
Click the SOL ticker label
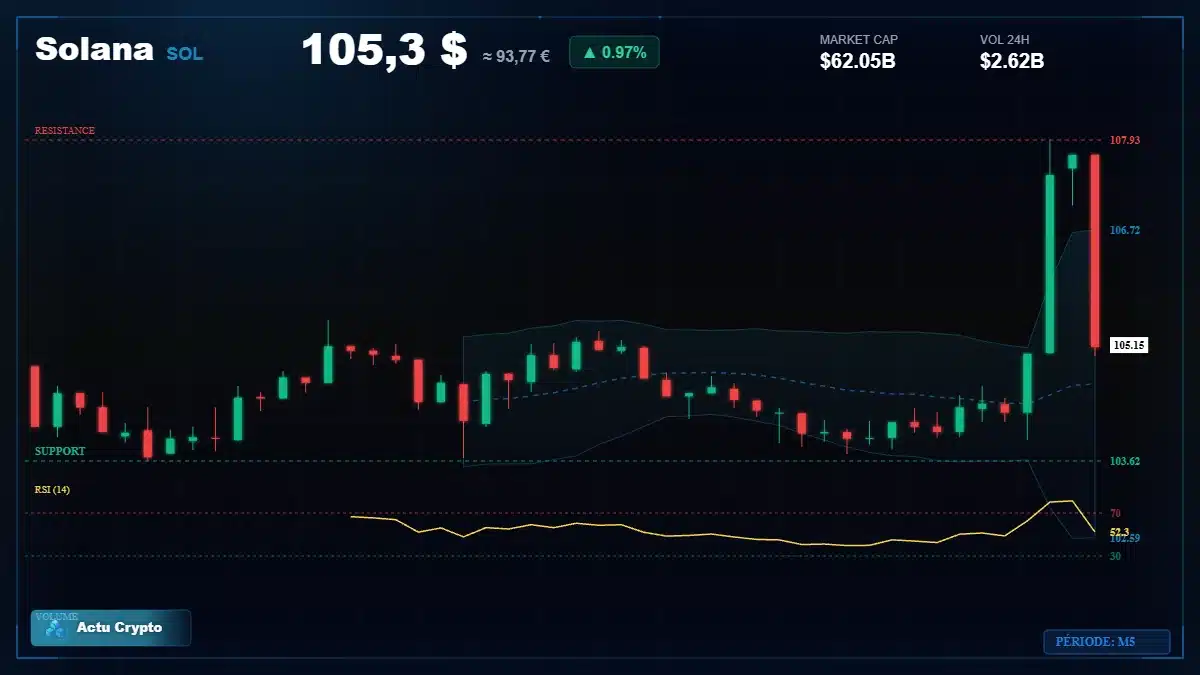click(184, 54)
